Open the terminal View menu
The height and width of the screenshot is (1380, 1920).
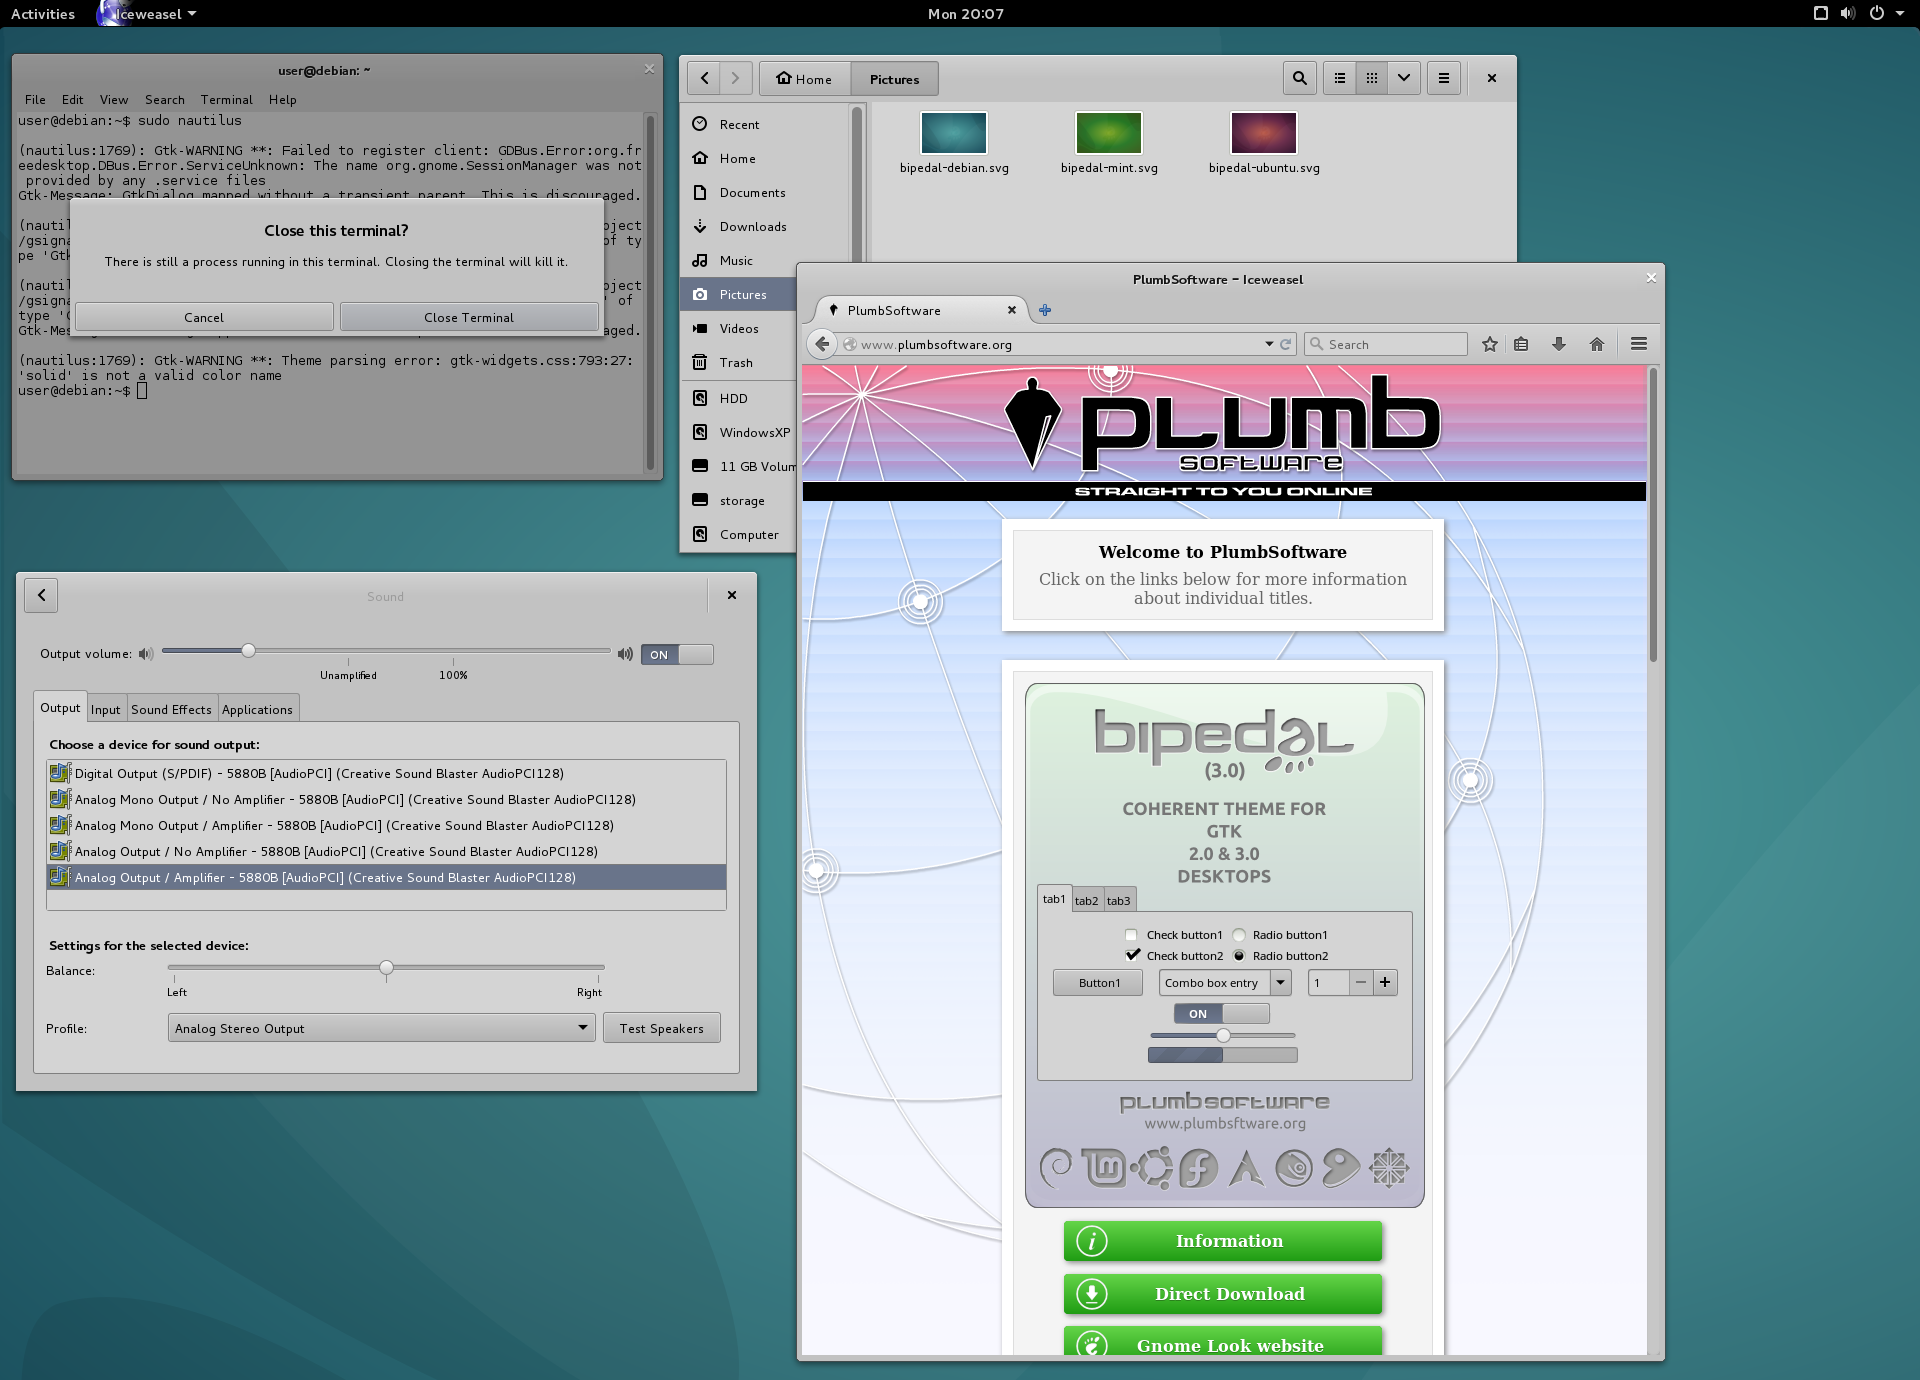click(x=114, y=99)
